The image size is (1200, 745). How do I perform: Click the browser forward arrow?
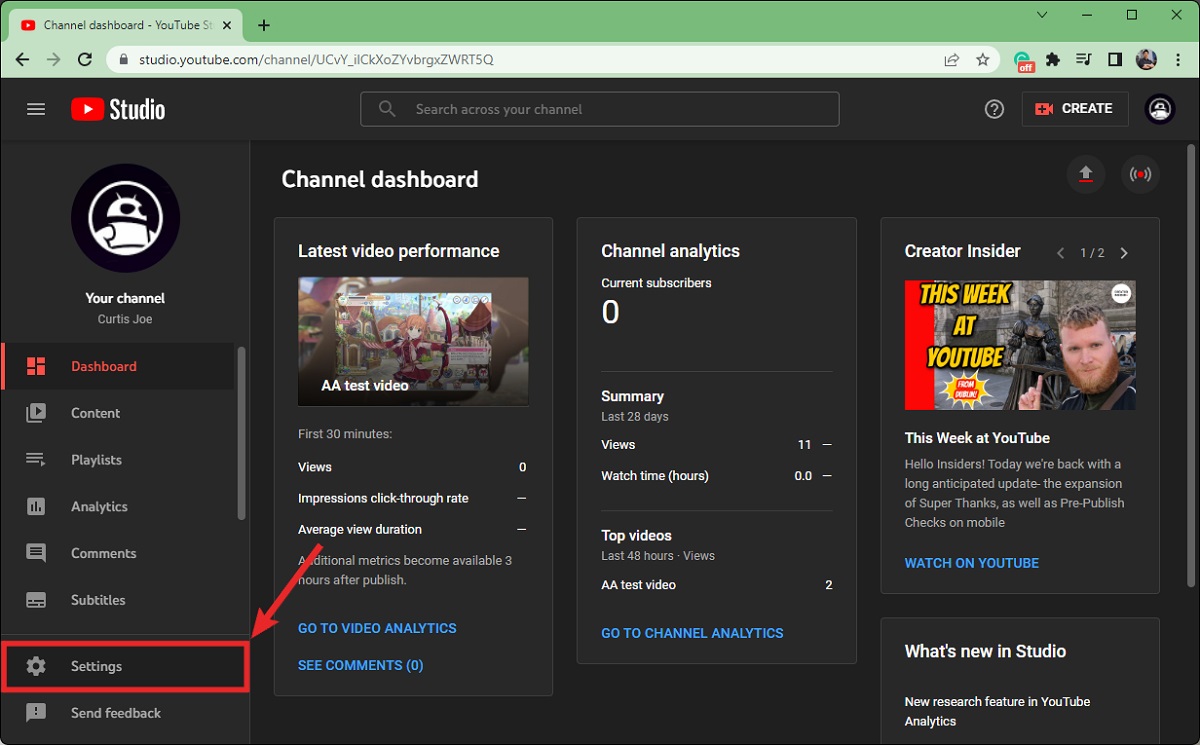54,60
